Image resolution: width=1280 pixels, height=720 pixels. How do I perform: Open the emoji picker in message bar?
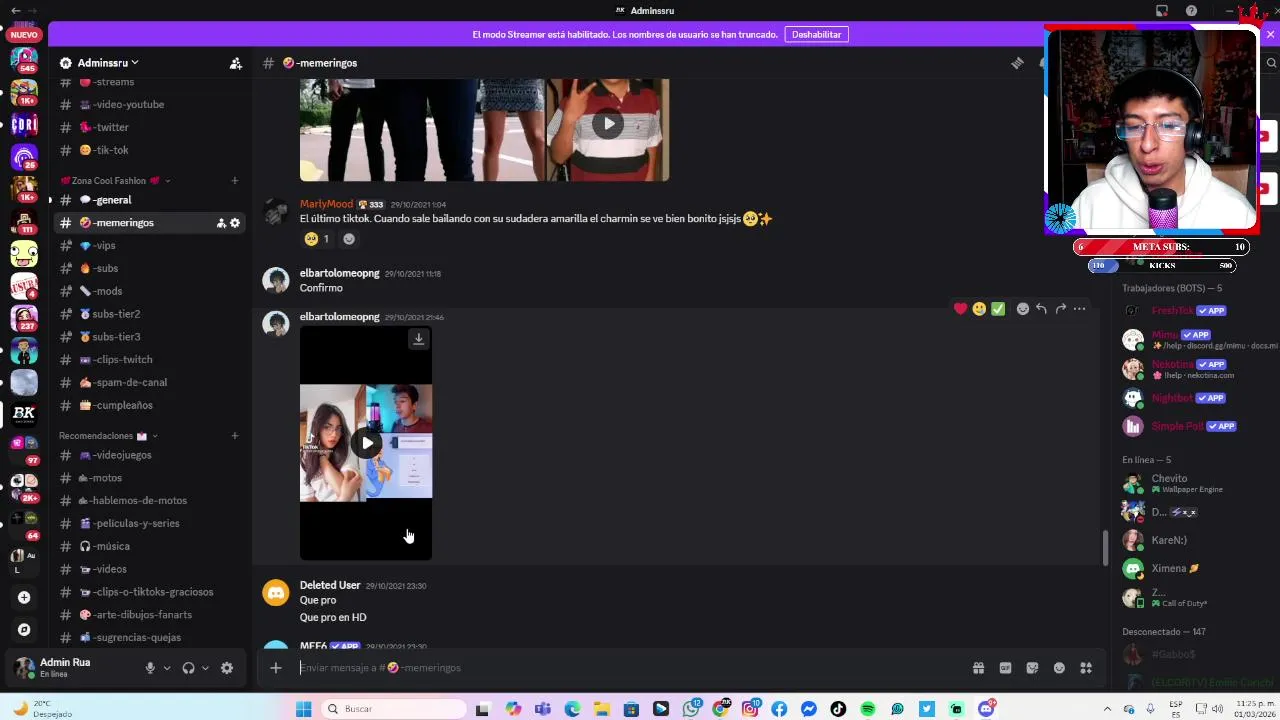pyautogui.click(x=1059, y=668)
